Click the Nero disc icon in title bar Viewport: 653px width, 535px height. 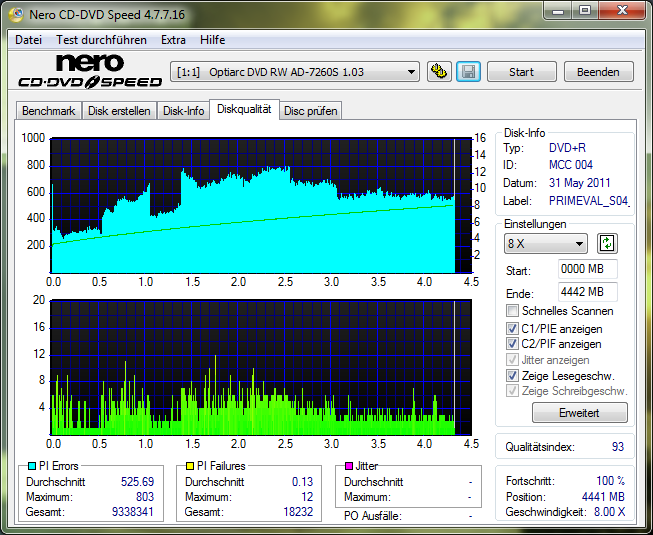(17, 15)
